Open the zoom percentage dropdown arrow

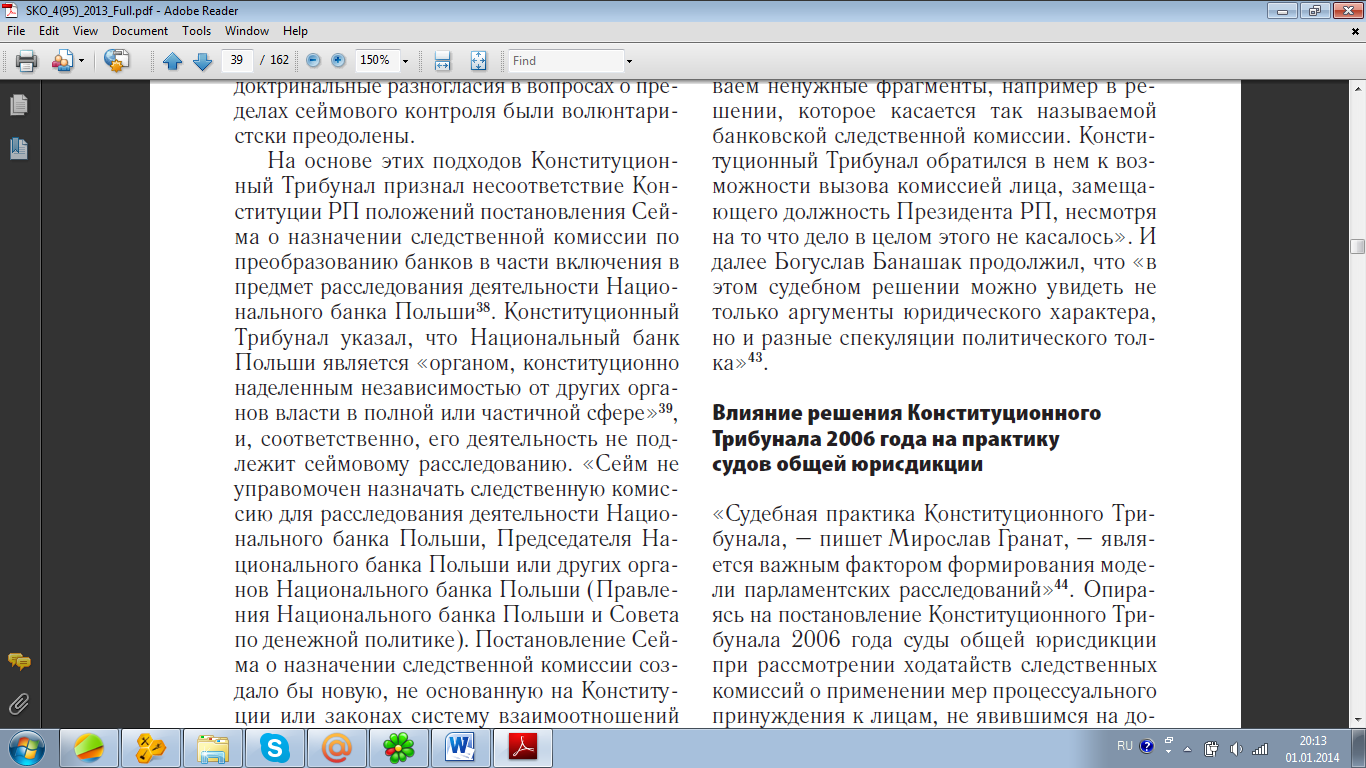coord(405,61)
